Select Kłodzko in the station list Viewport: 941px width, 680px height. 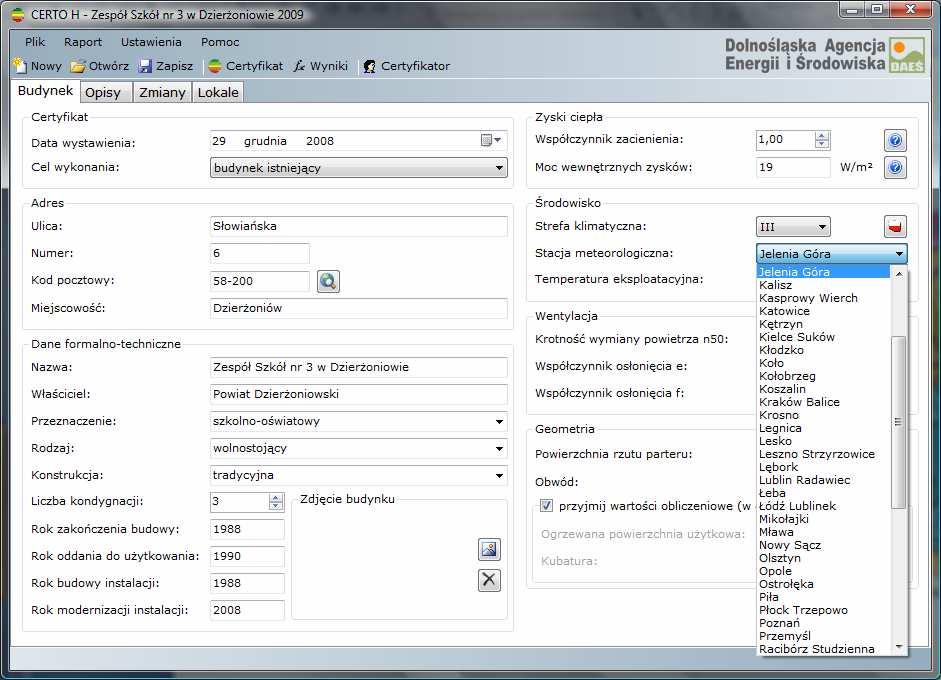click(824, 350)
